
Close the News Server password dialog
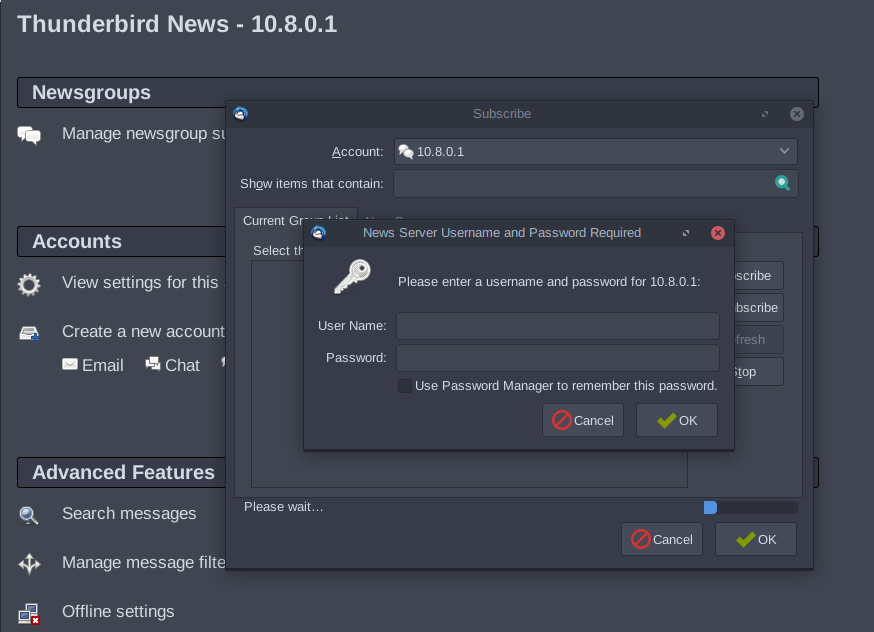click(x=718, y=233)
